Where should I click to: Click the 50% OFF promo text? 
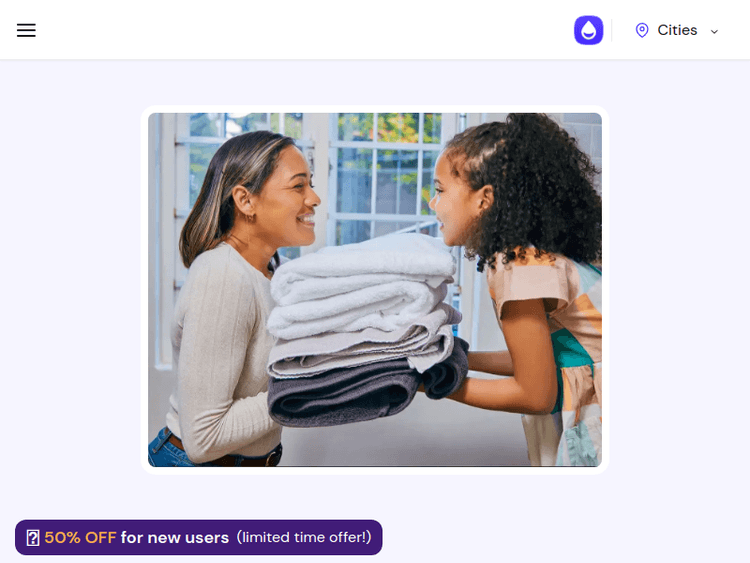[80, 538]
